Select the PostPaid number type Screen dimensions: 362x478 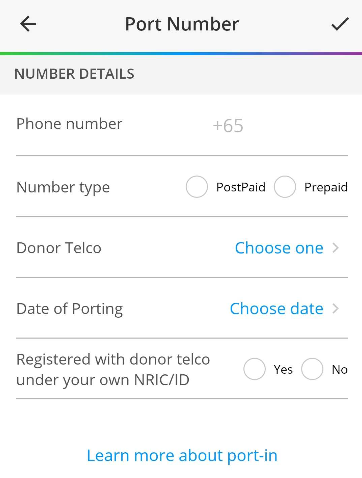click(197, 187)
